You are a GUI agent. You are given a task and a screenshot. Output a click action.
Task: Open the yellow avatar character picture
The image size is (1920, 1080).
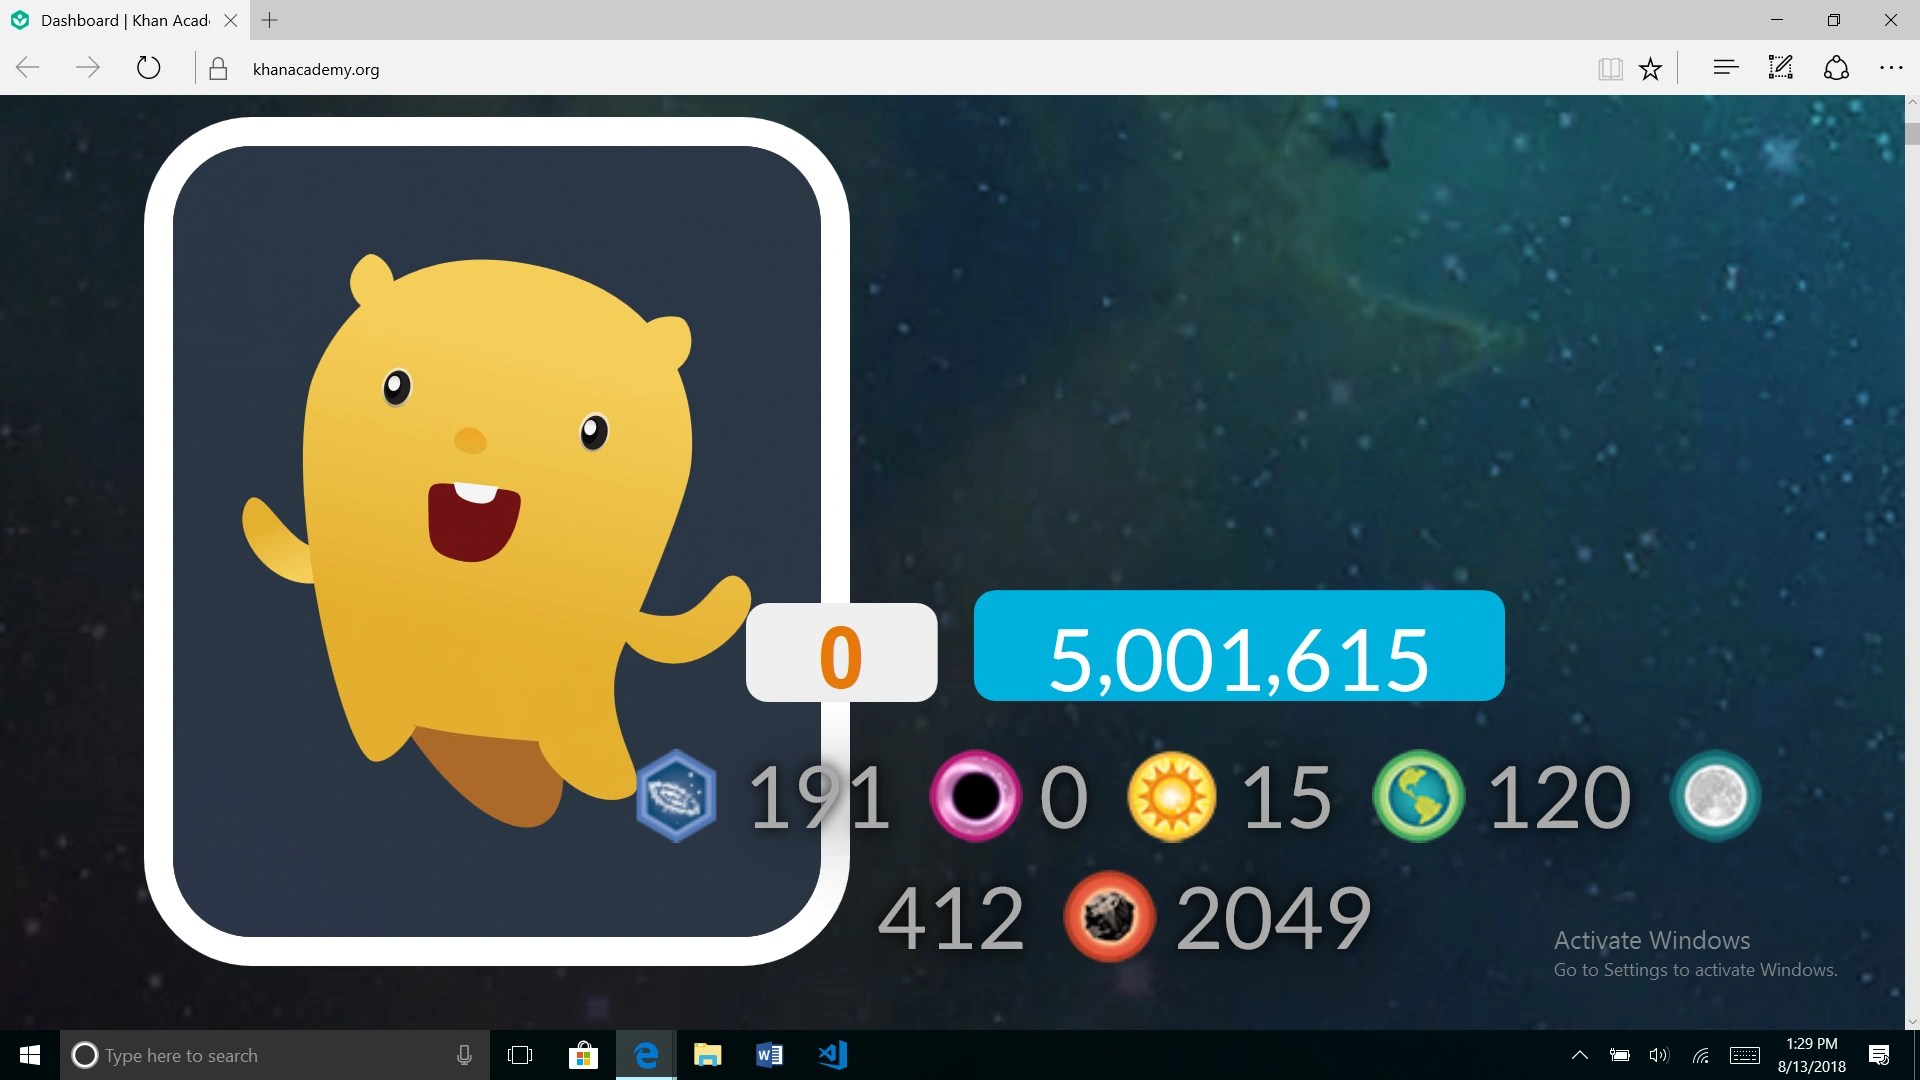click(x=497, y=541)
